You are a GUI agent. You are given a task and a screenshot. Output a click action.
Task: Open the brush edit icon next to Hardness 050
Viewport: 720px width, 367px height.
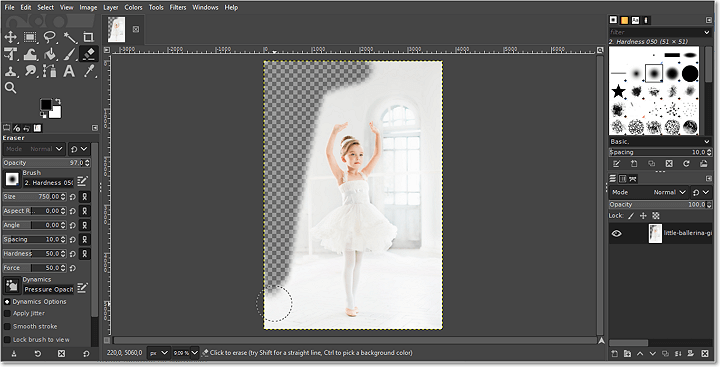pyautogui.click(x=82, y=181)
